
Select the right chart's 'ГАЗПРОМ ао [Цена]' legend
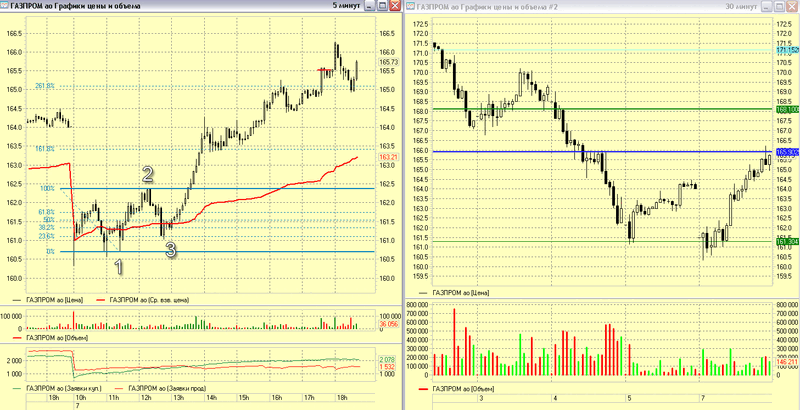click(461, 293)
